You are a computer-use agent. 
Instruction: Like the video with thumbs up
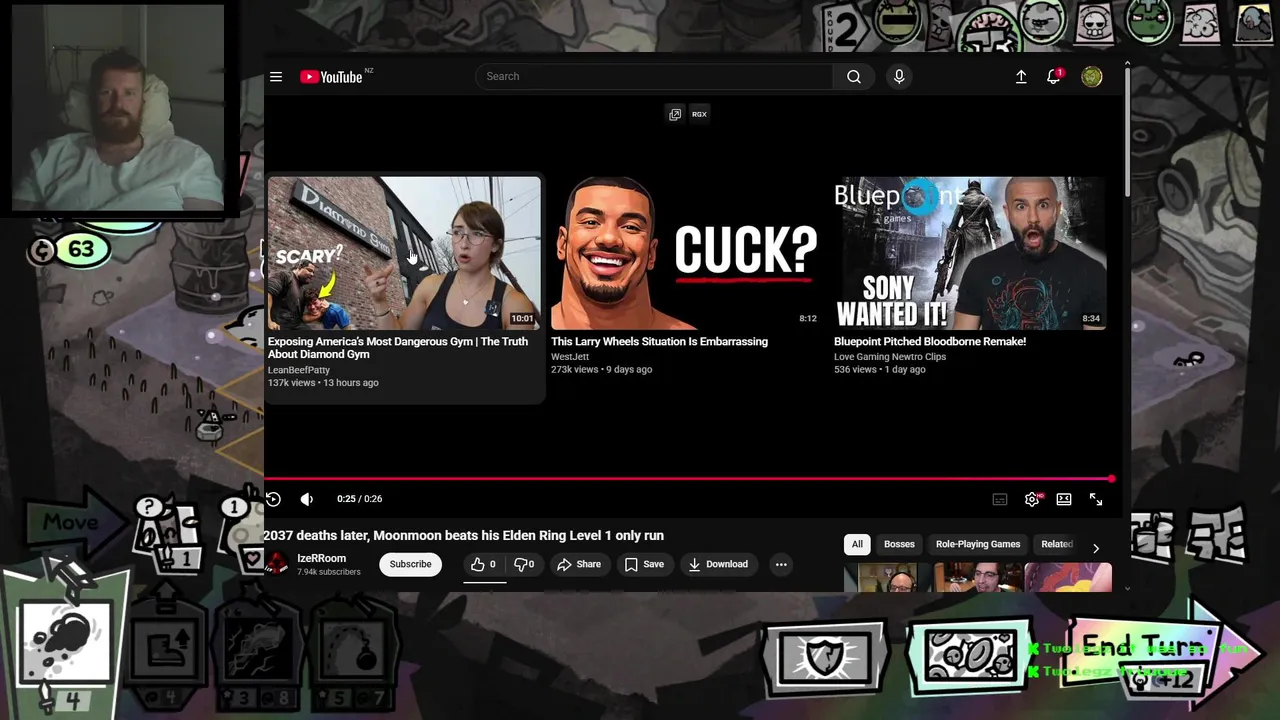point(484,564)
